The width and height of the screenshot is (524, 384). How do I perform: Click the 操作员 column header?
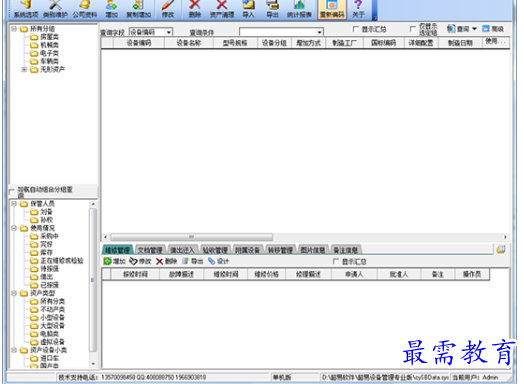(x=472, y=274)
